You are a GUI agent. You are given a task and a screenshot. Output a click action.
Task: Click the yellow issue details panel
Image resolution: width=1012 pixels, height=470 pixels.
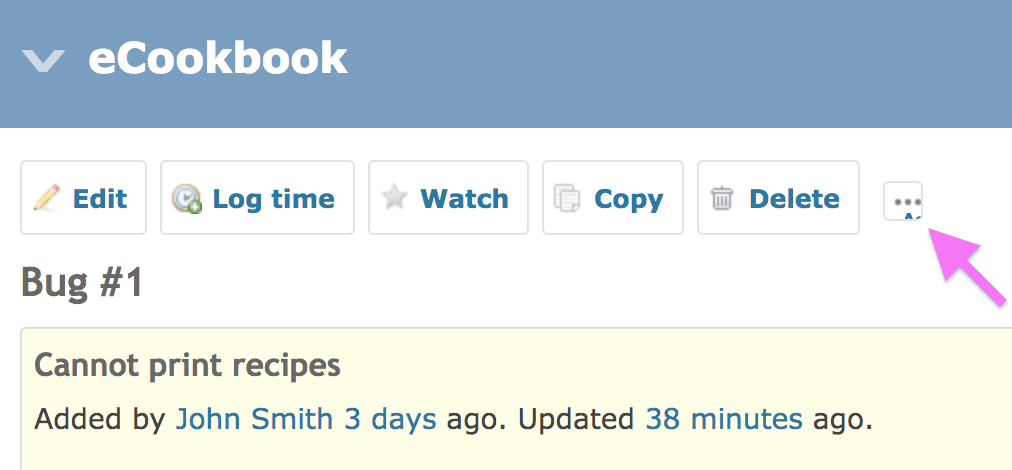pos(516,399)
